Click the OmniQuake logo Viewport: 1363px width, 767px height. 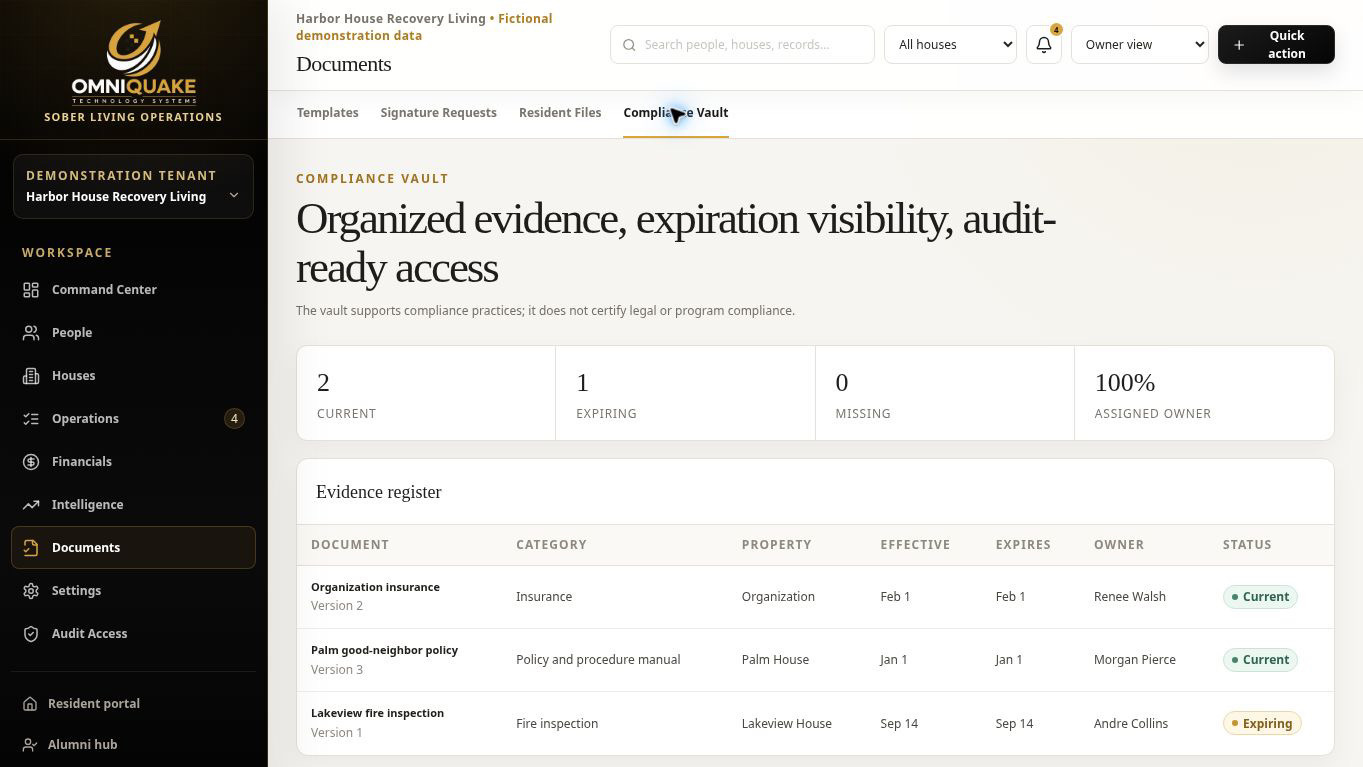tap(133, 63)
